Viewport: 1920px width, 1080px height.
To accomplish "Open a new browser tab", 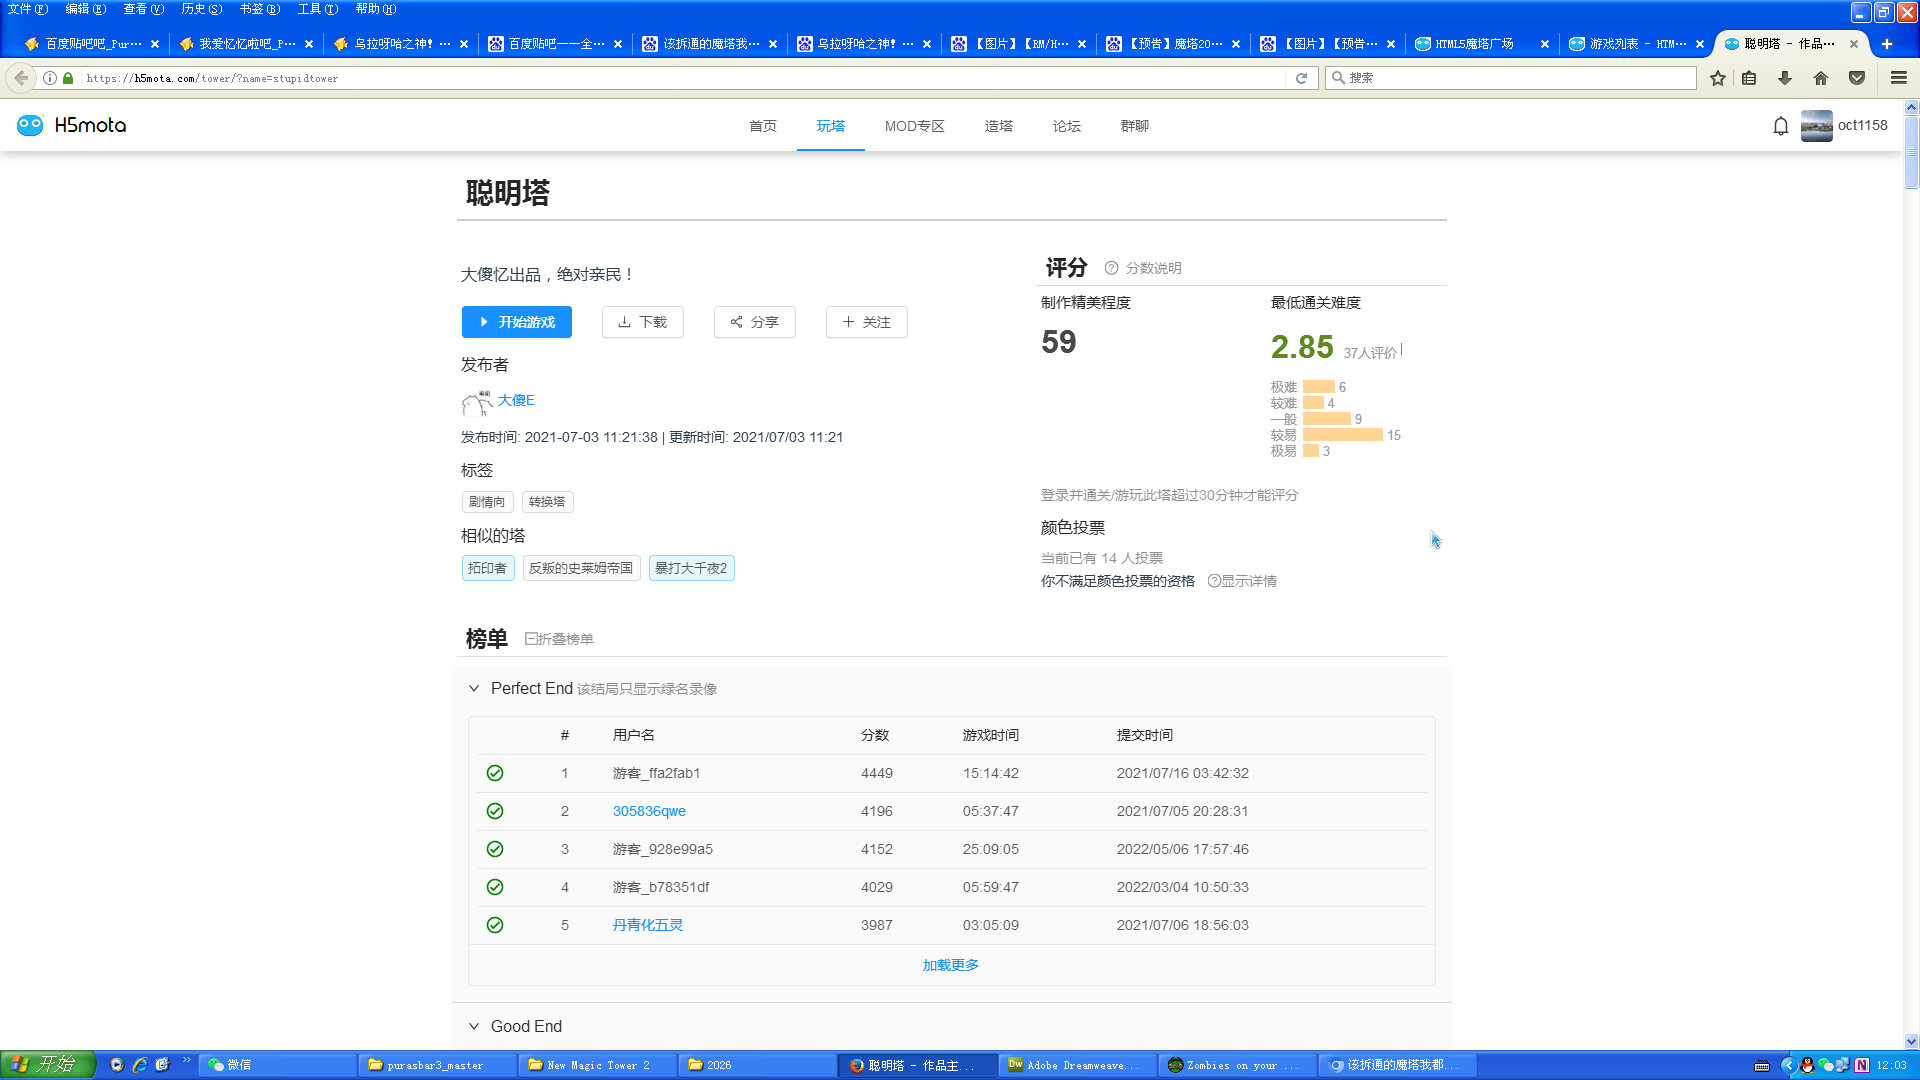I will [x=1887, y=44].
